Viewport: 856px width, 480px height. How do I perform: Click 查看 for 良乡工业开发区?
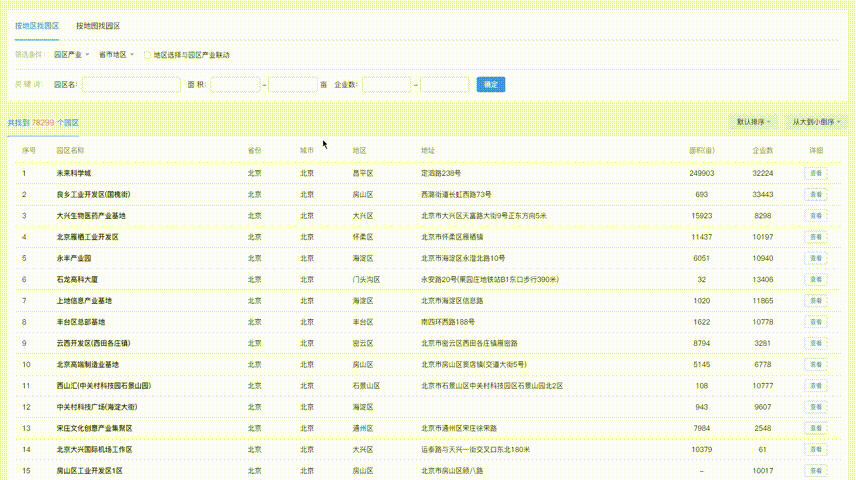tap(816, 194)
